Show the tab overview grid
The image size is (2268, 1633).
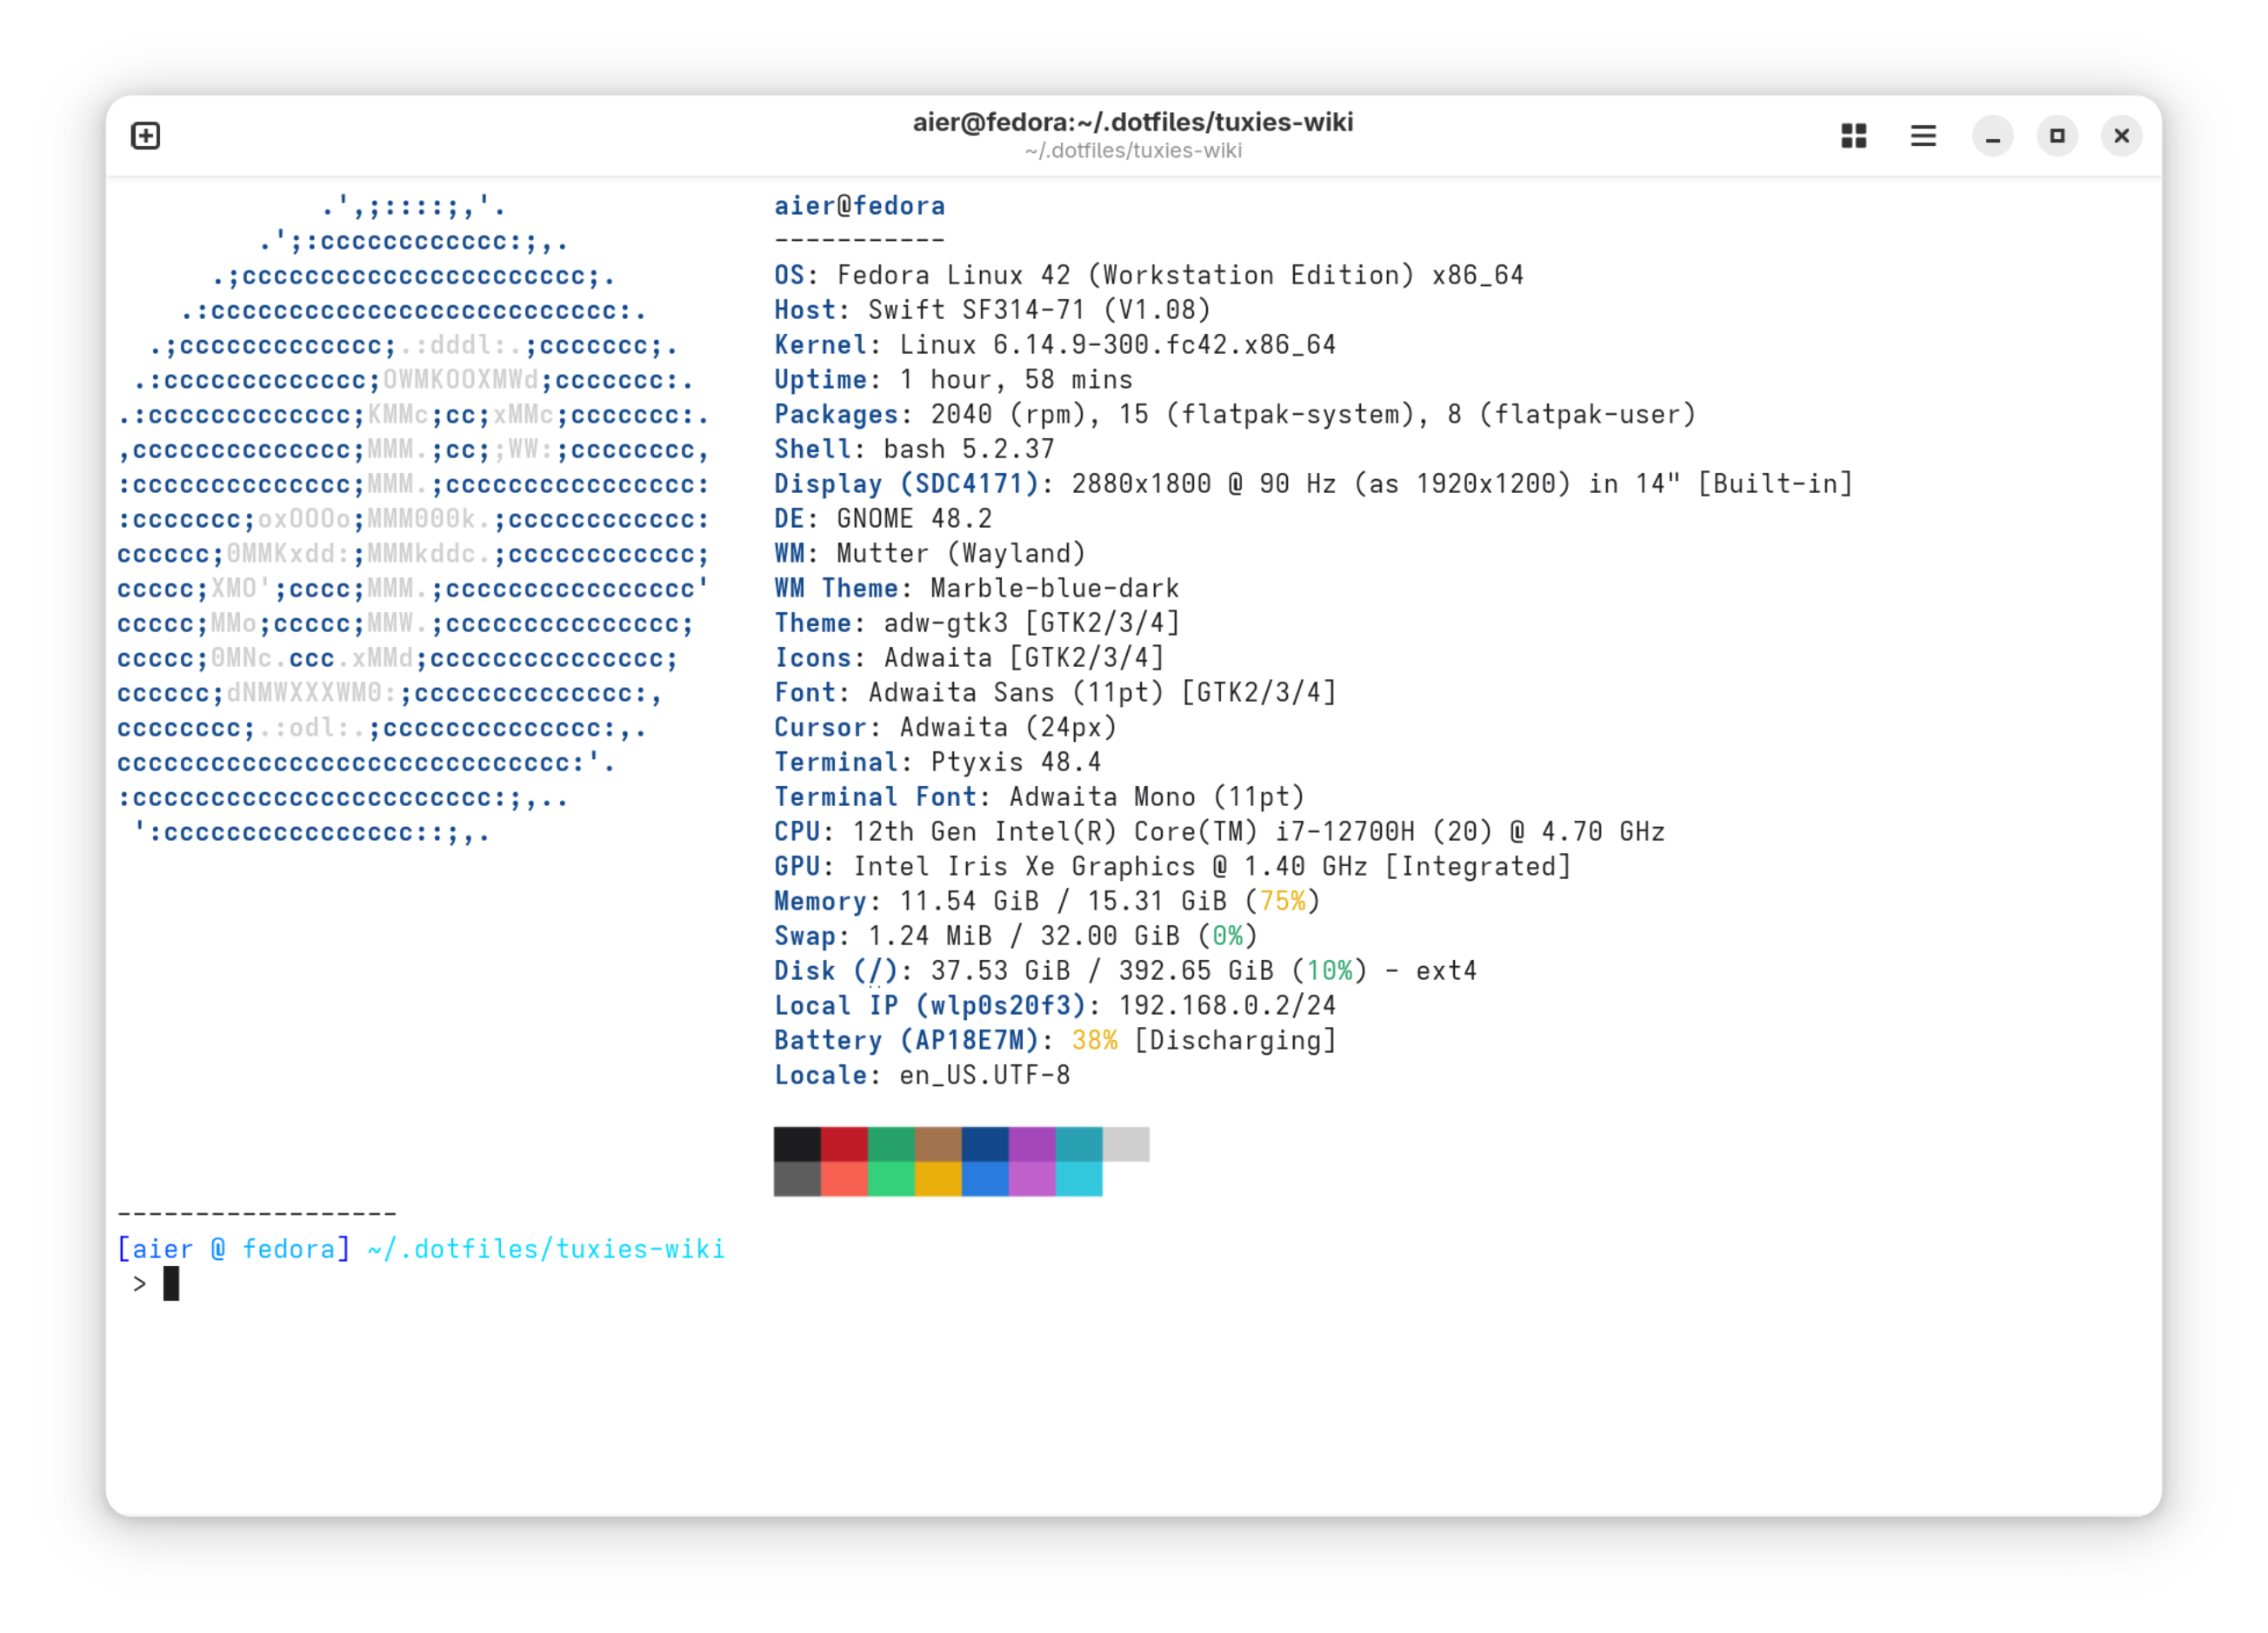click(x=1854, y=136)
